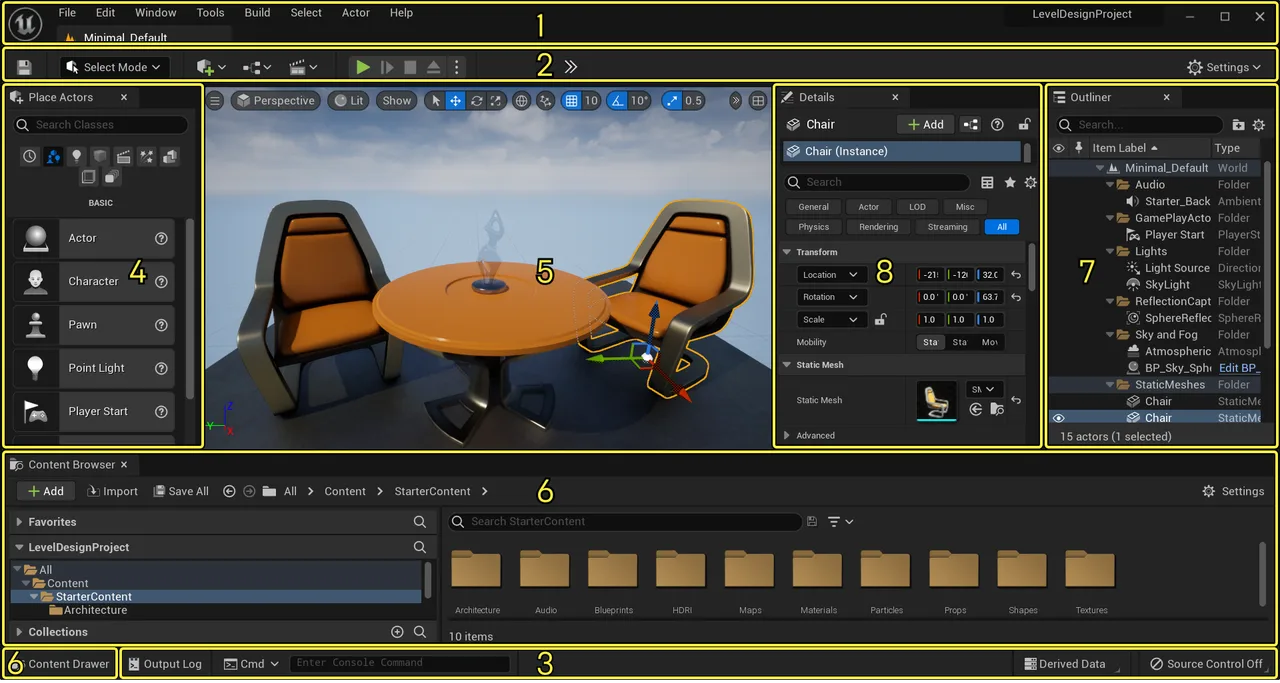Toggle surface snapping icon in the viewport

[545, 101]
